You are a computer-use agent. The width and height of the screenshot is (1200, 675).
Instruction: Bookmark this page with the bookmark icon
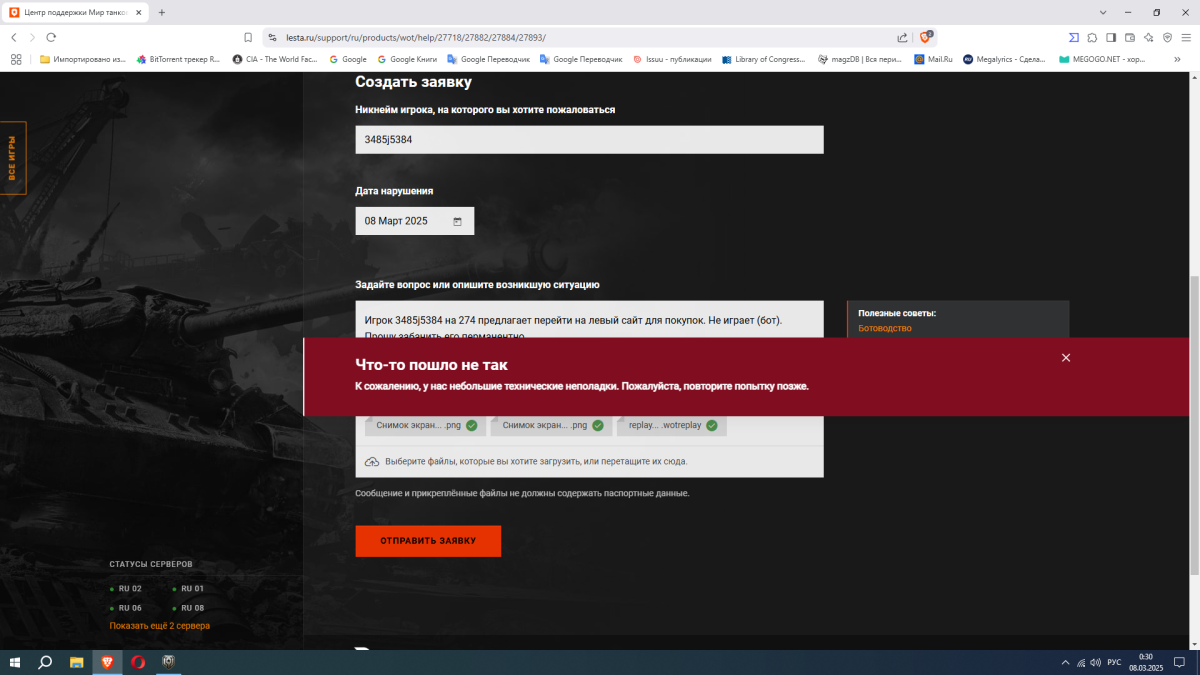248,37
